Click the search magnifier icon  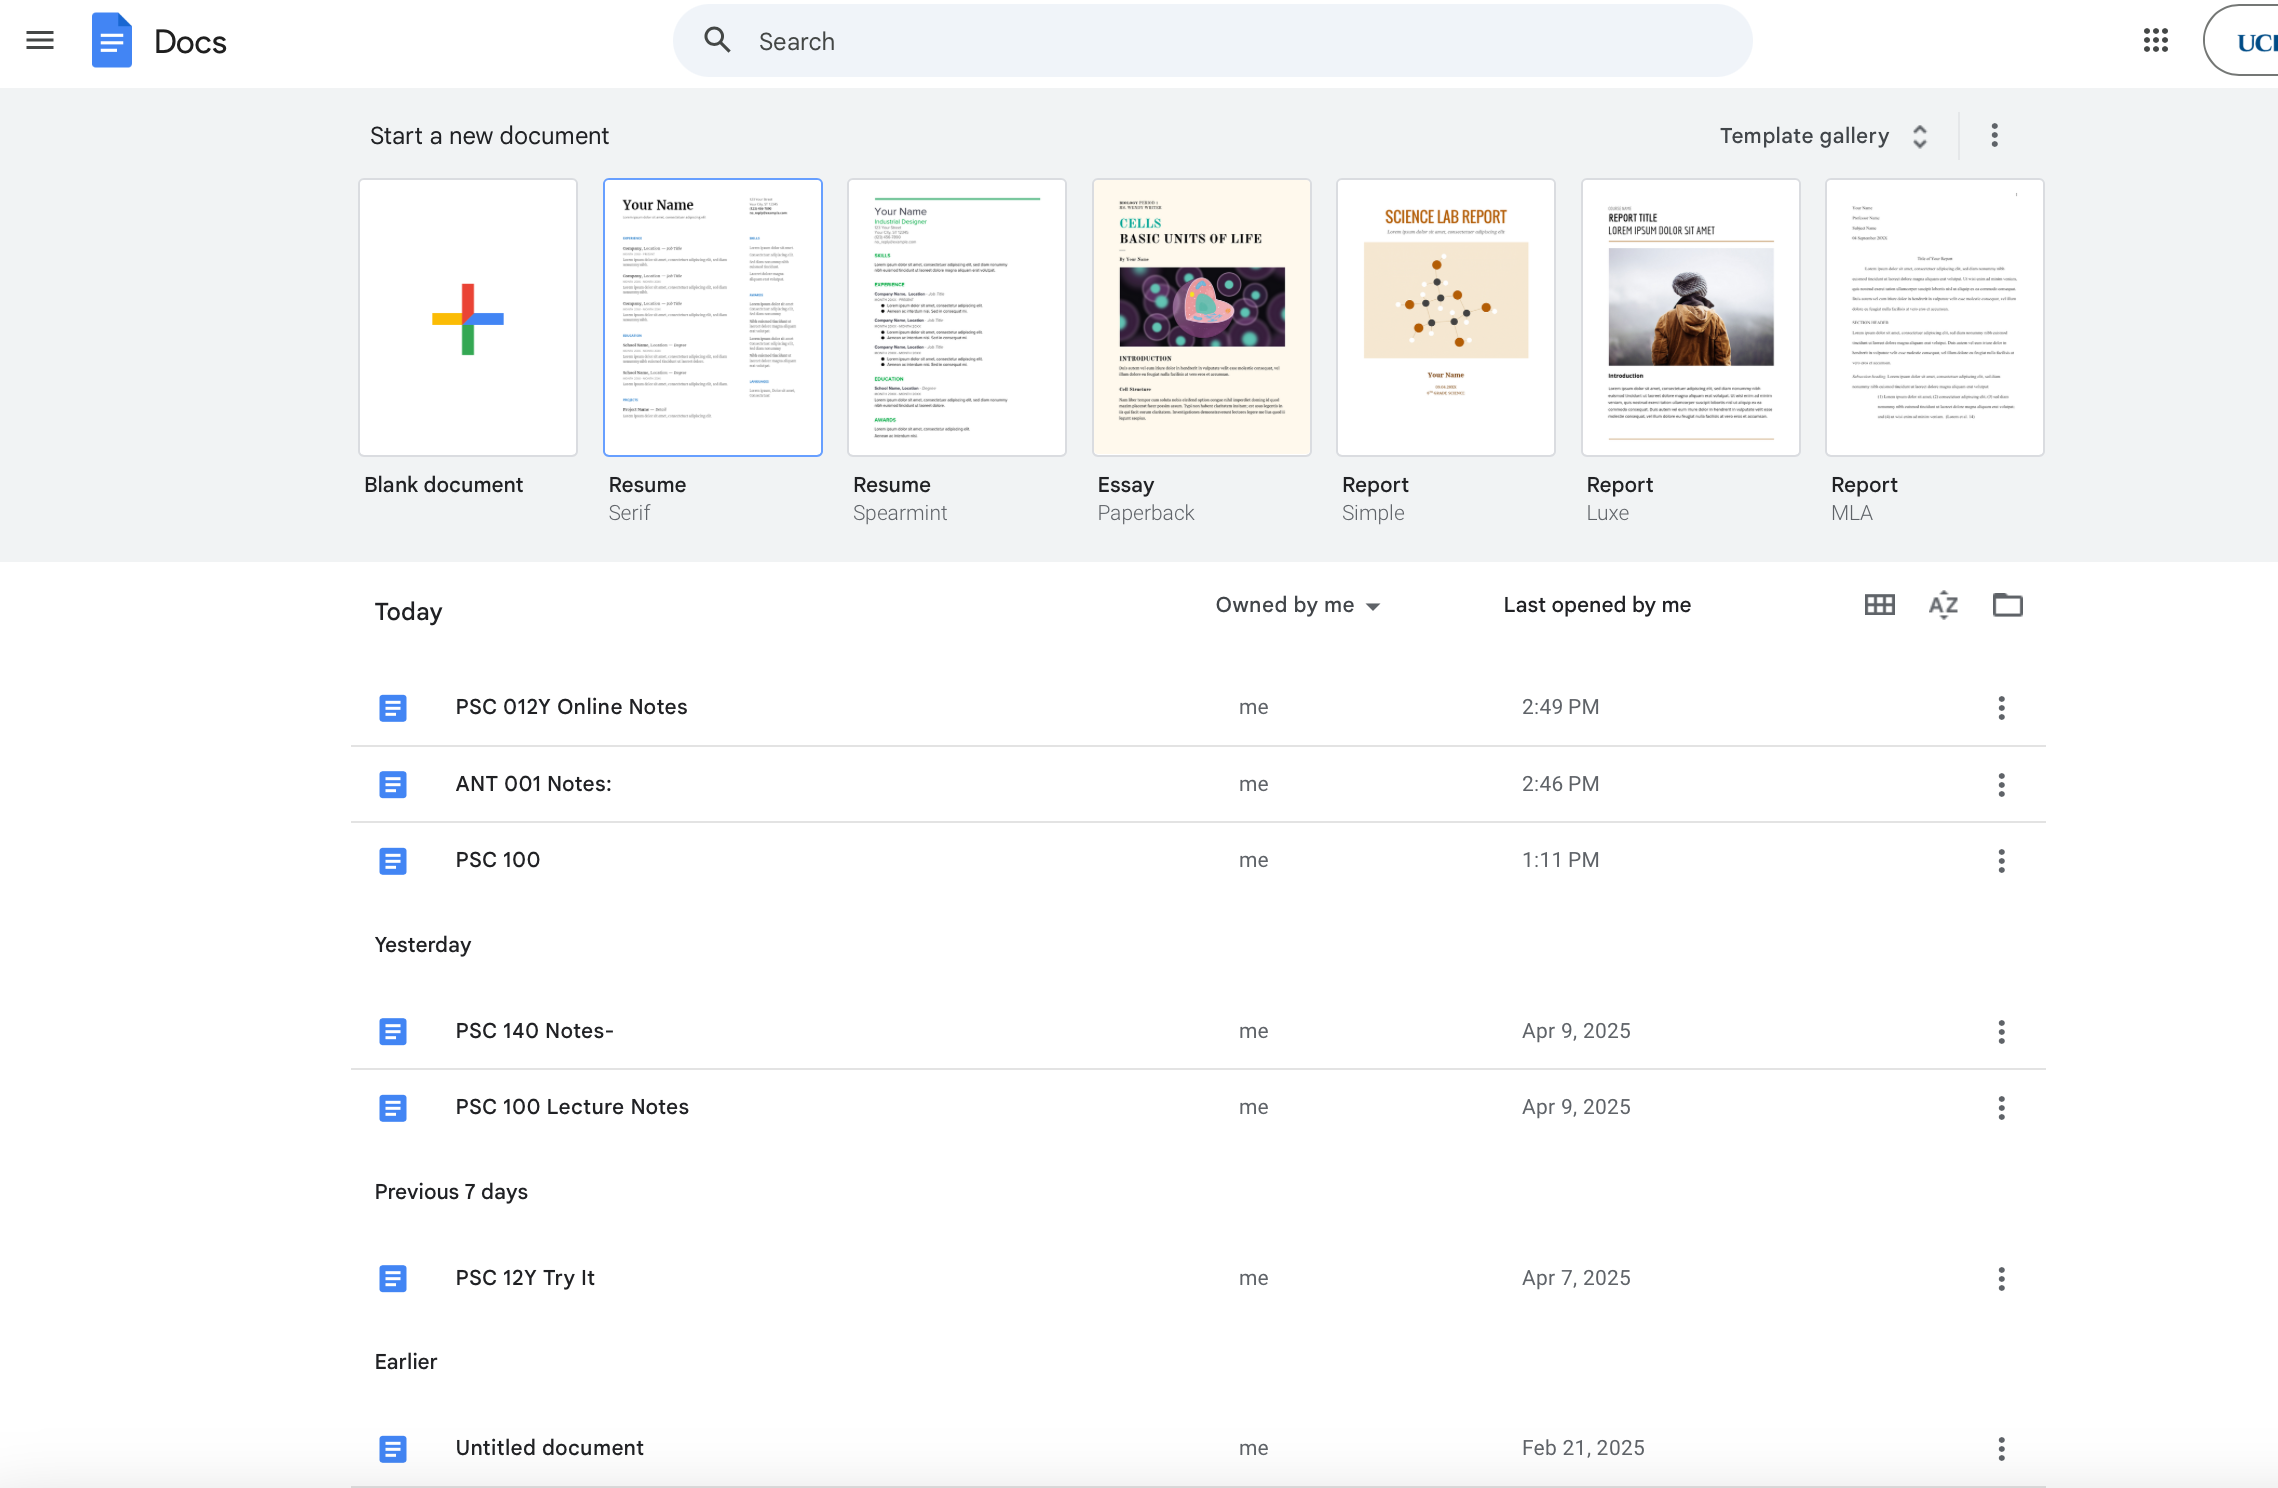pyautogui.click(x=717, y=41)
